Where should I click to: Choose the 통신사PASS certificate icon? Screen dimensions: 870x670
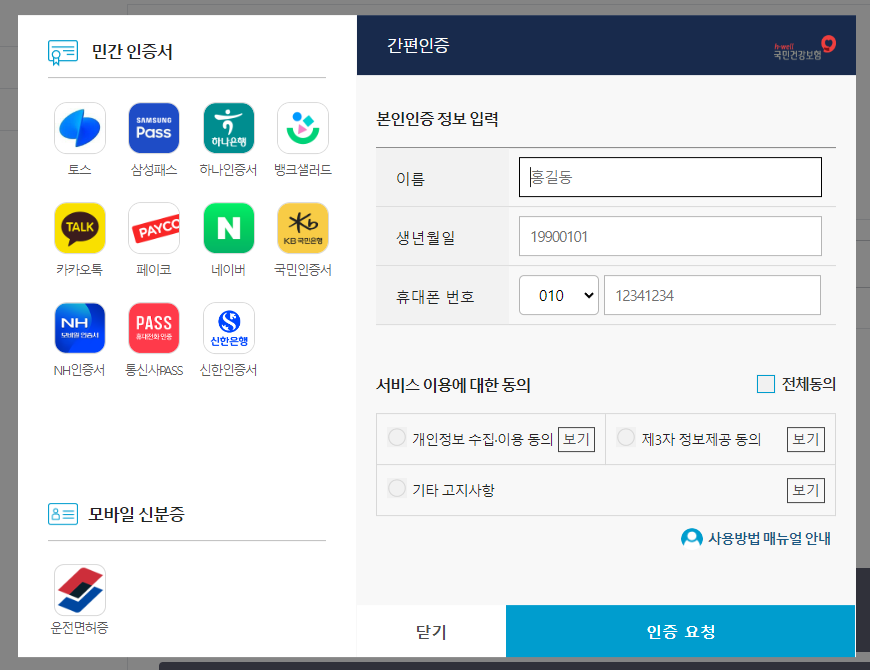pos(154,328)
